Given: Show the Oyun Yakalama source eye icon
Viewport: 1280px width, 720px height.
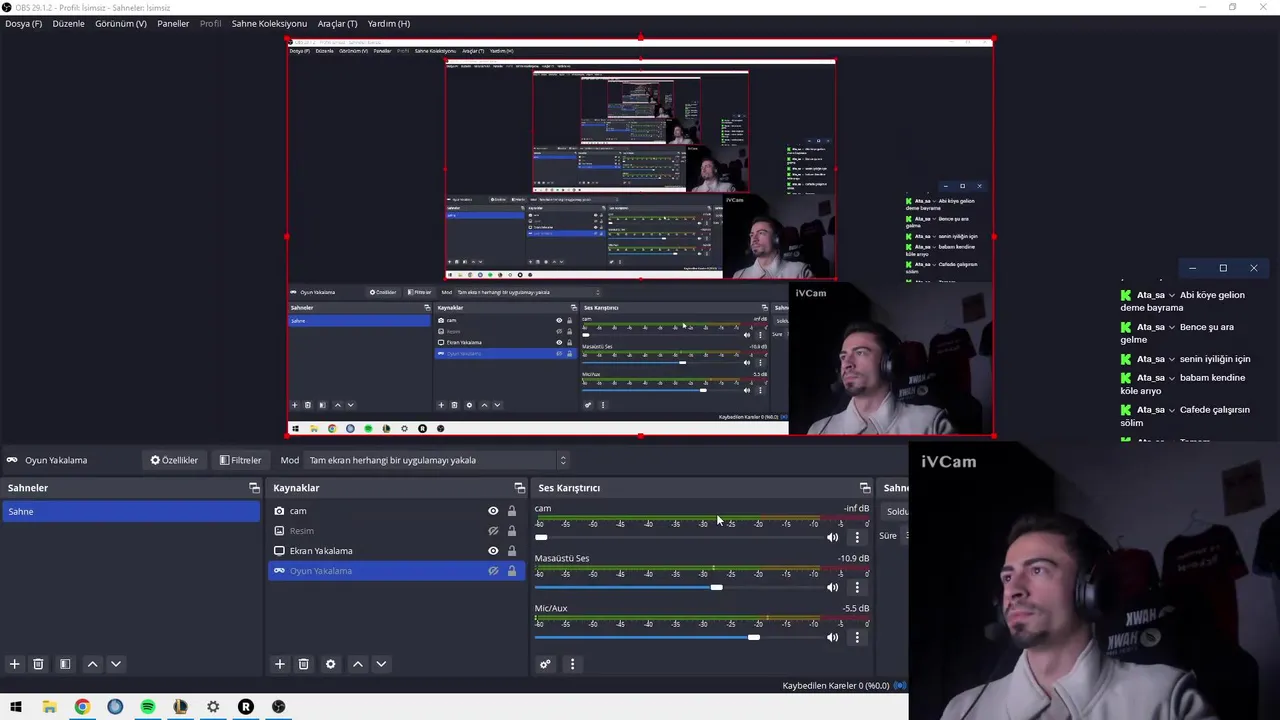Looking at the screenshot, I should point(493,571).
